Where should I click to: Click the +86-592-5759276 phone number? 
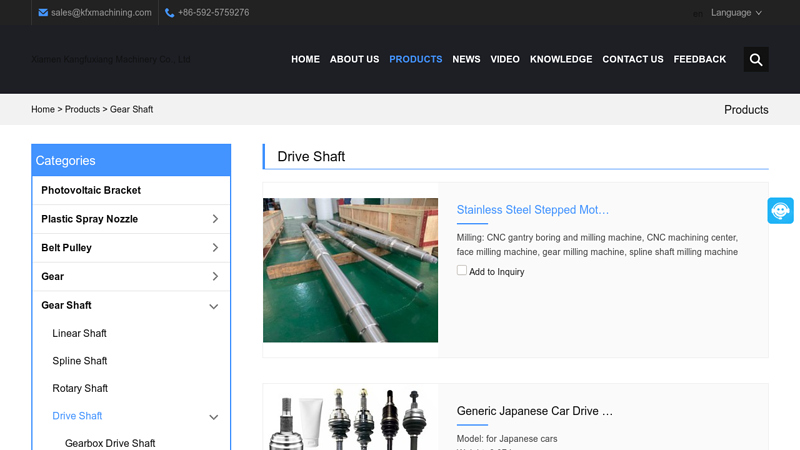pyautogui.click(x=213, y=13)
